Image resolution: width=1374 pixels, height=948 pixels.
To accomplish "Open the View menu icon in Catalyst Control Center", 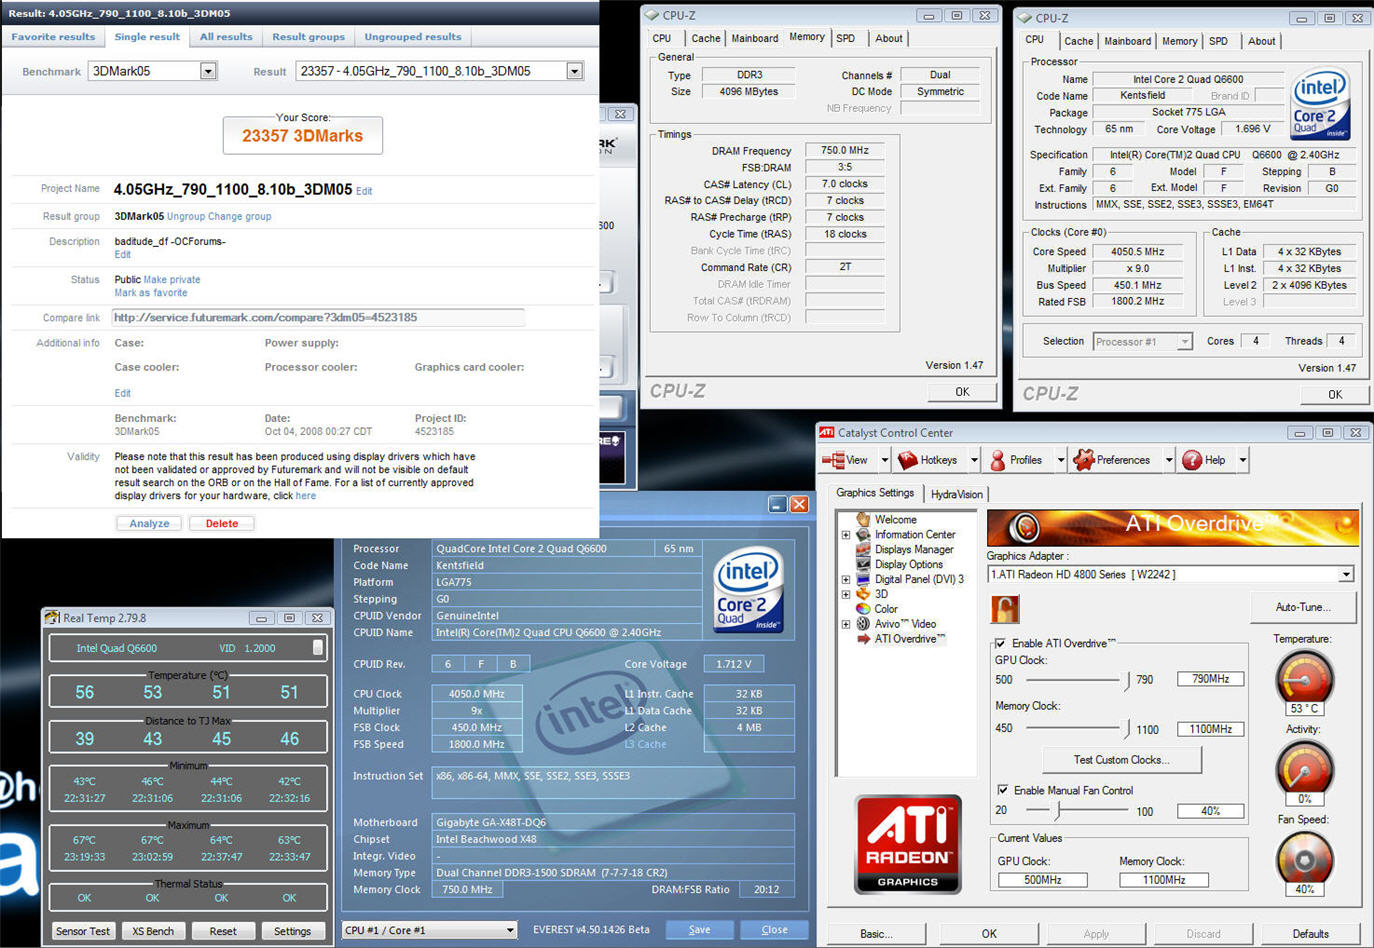I will [x=832, y=460].
